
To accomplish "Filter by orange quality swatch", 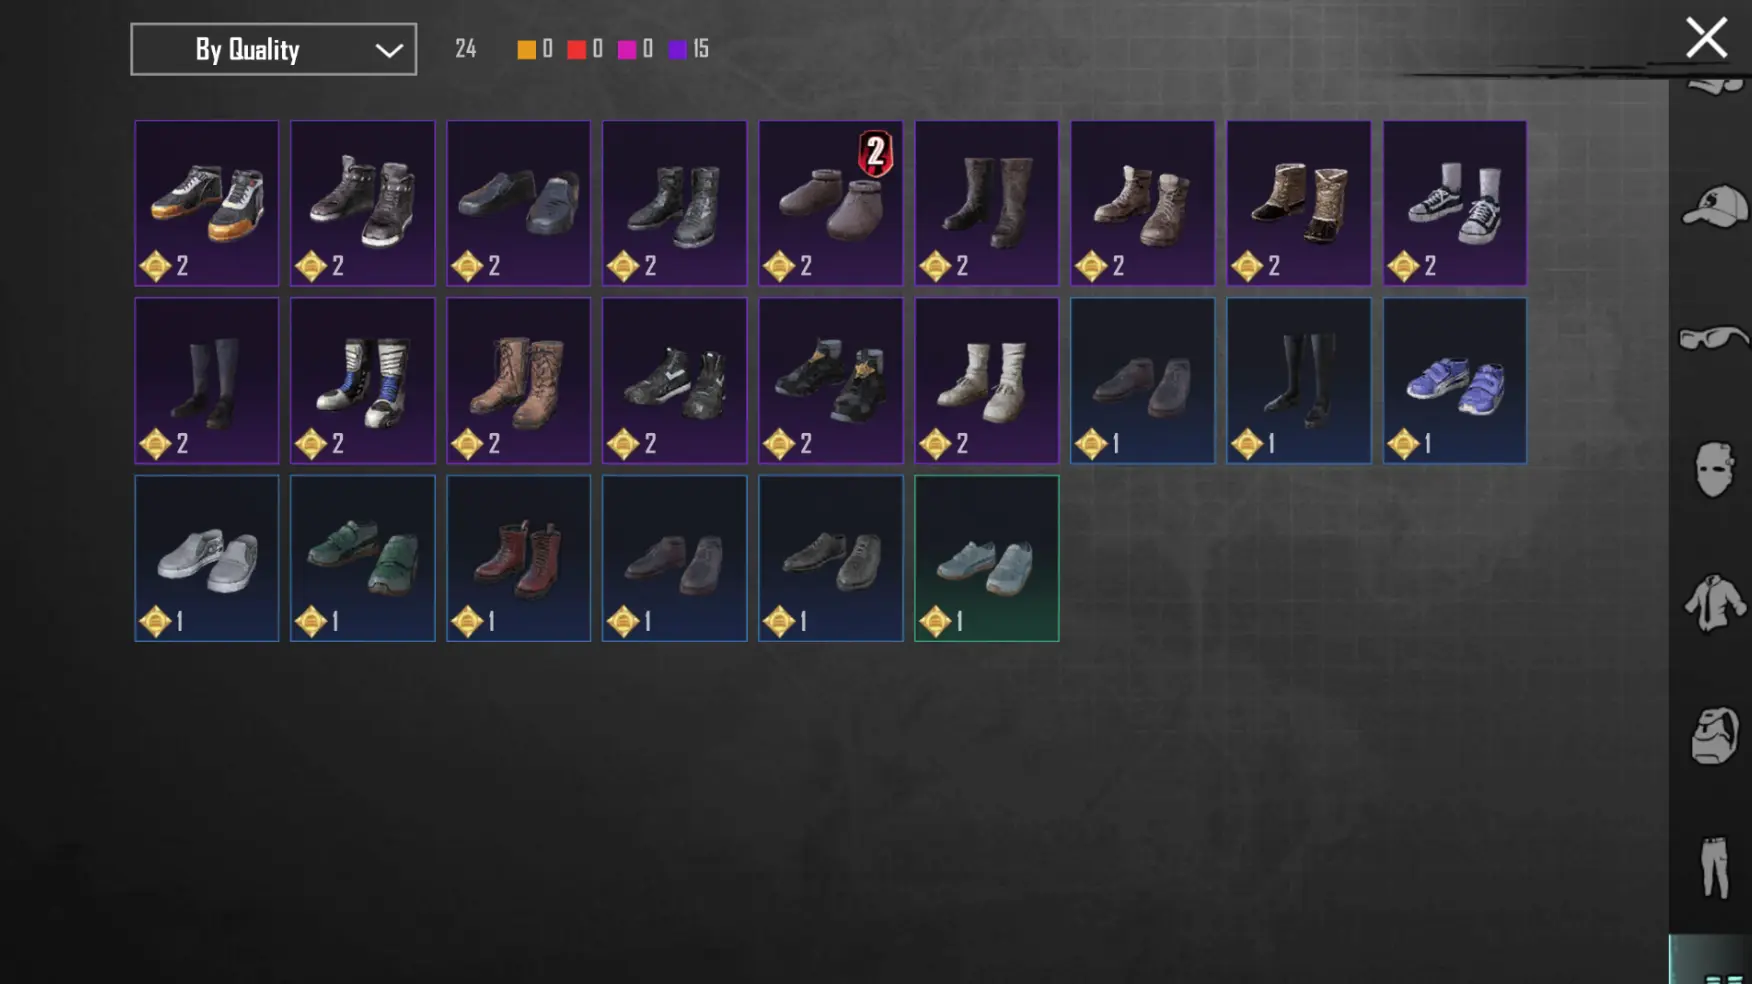I will point(526,49).
